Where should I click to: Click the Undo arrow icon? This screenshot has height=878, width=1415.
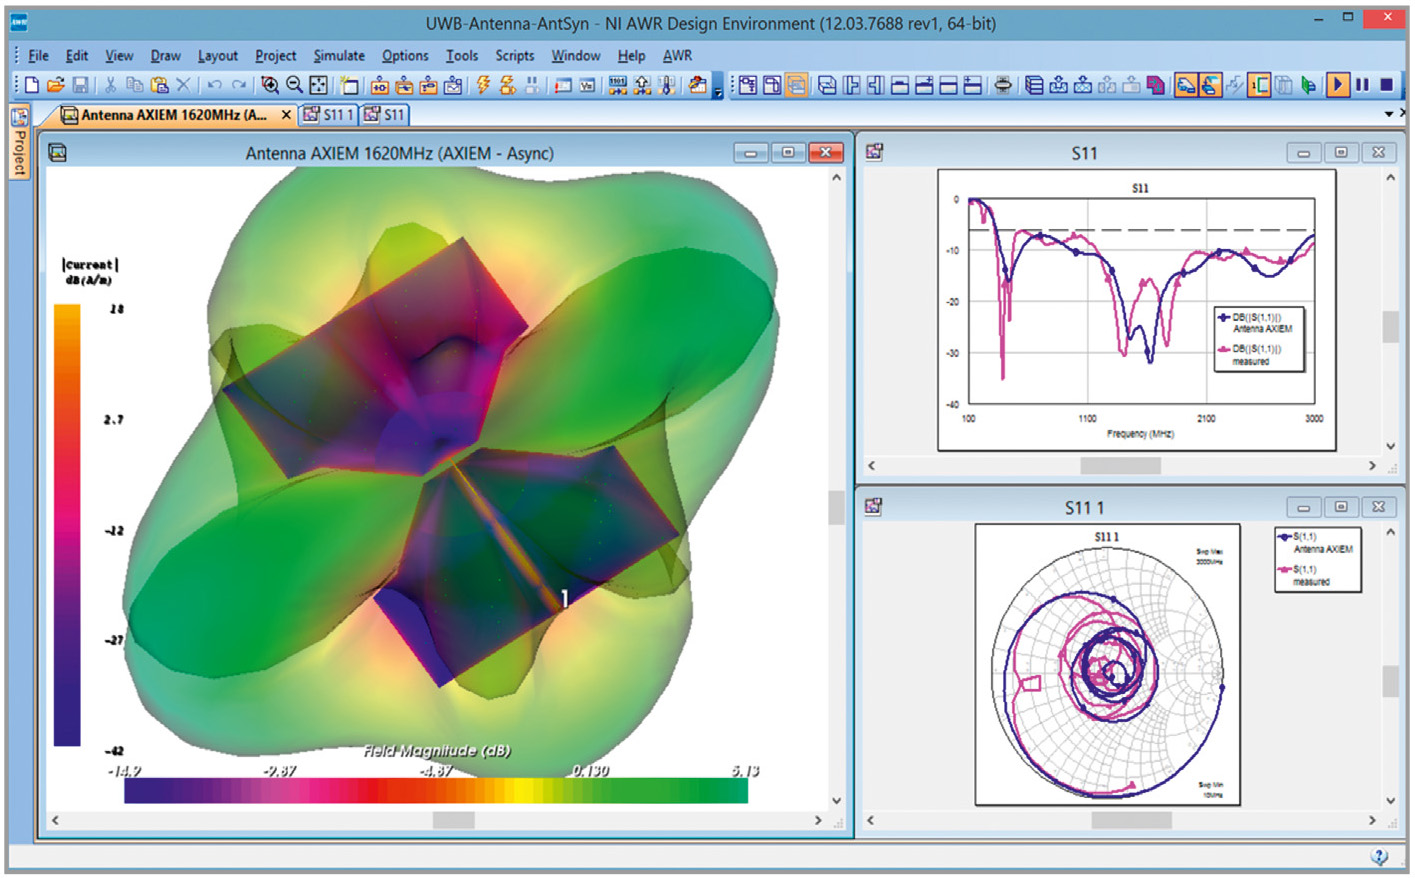pyautogui.click(x=214, y=86)
